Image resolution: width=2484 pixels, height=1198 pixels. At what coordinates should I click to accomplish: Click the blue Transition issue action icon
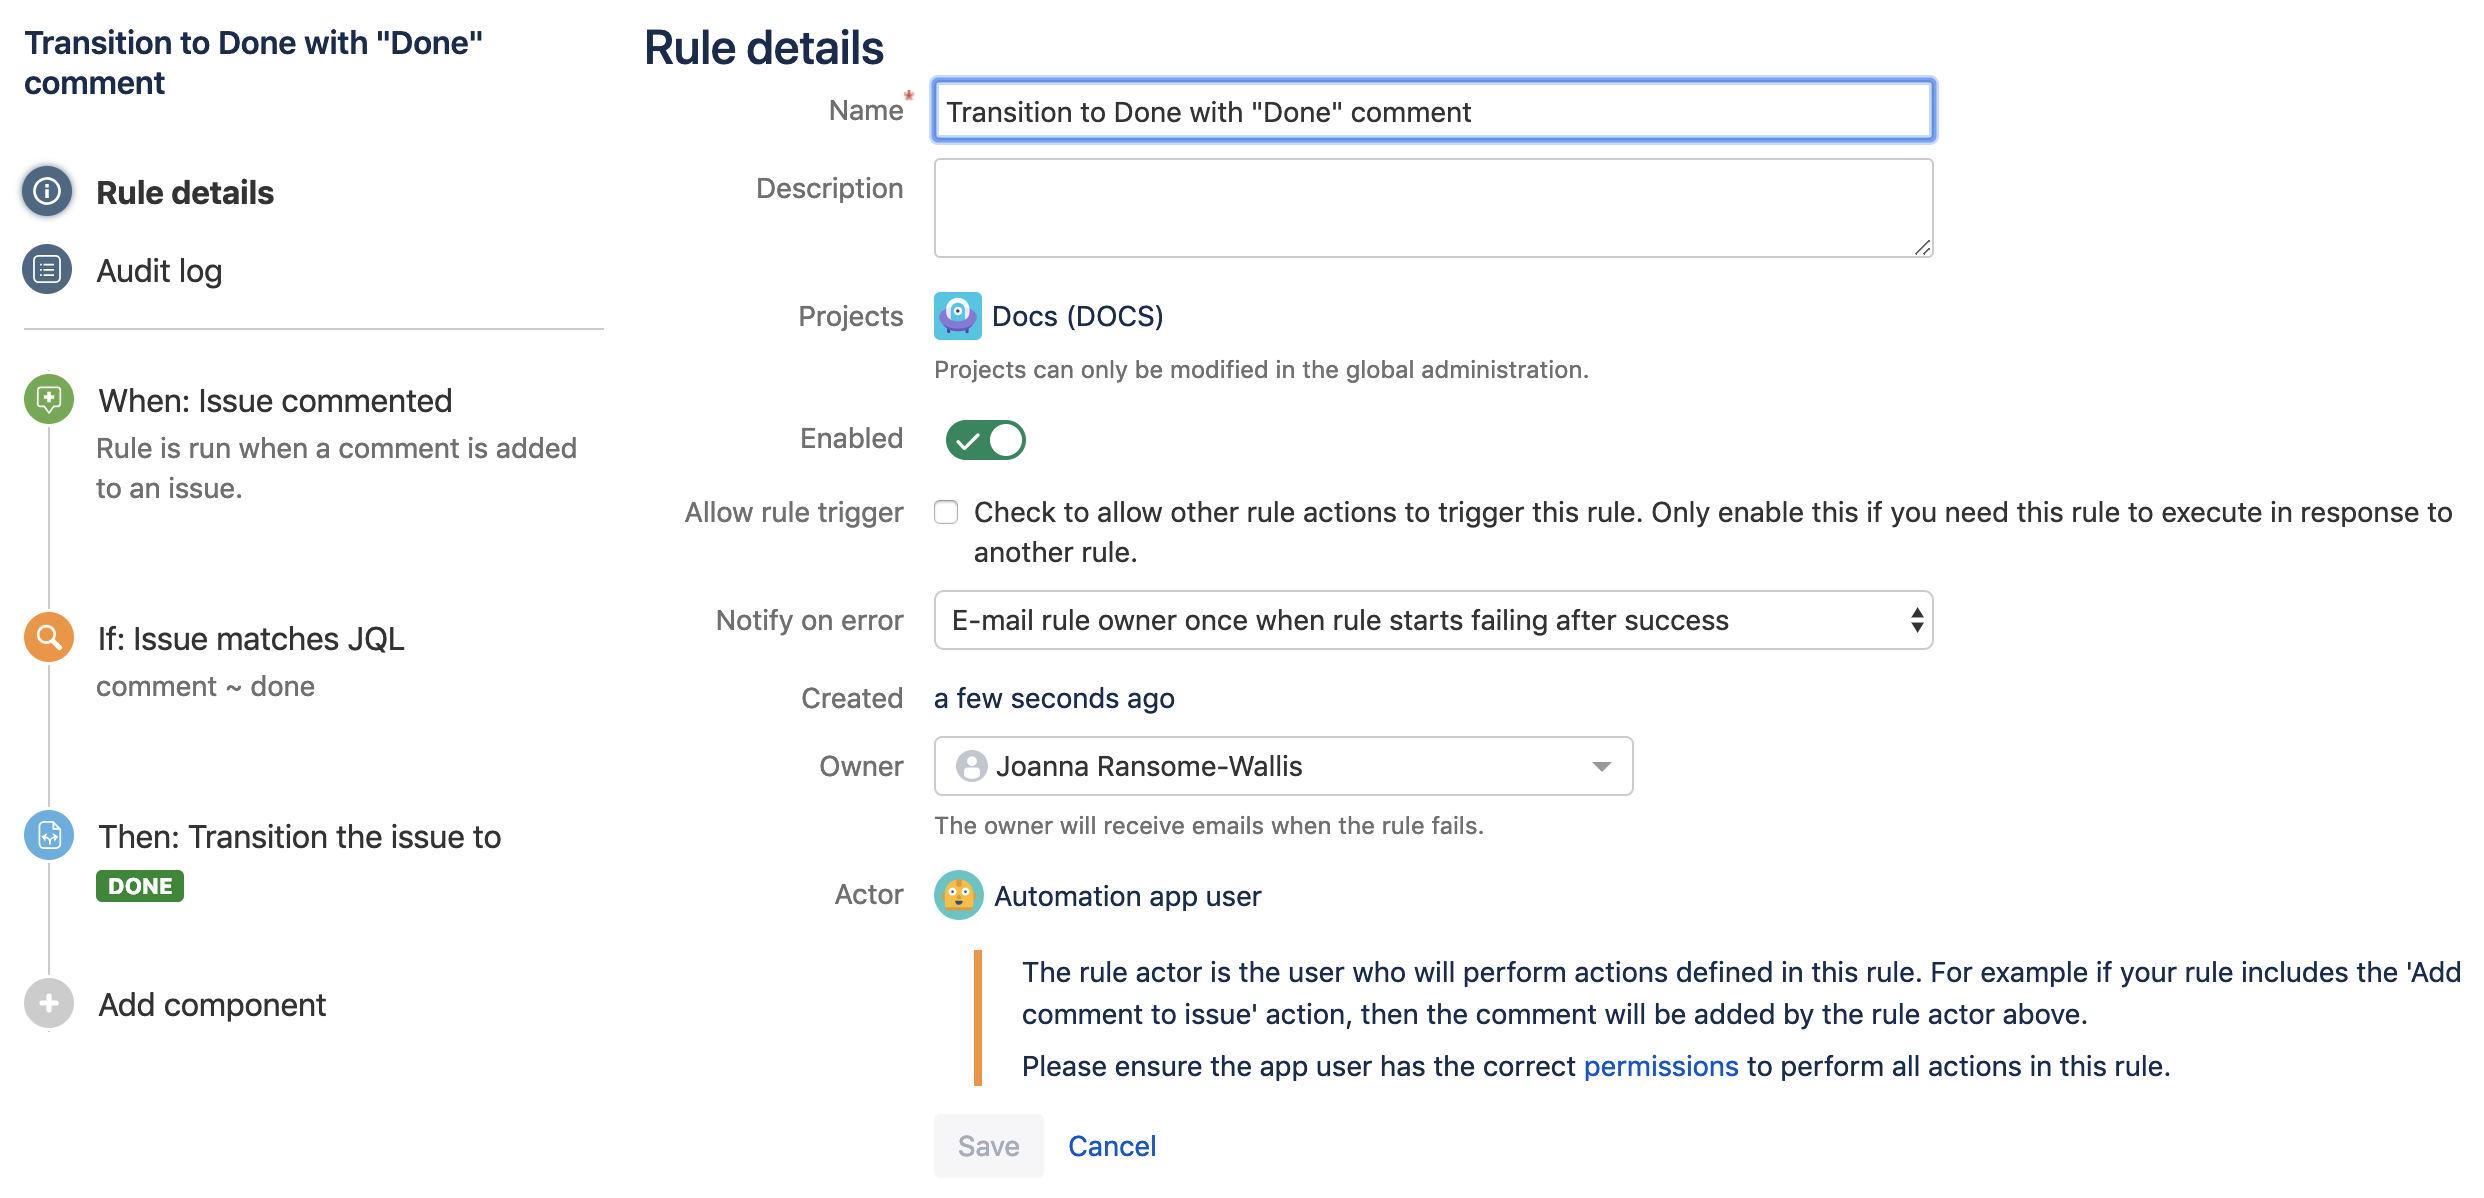click(49, 835)
